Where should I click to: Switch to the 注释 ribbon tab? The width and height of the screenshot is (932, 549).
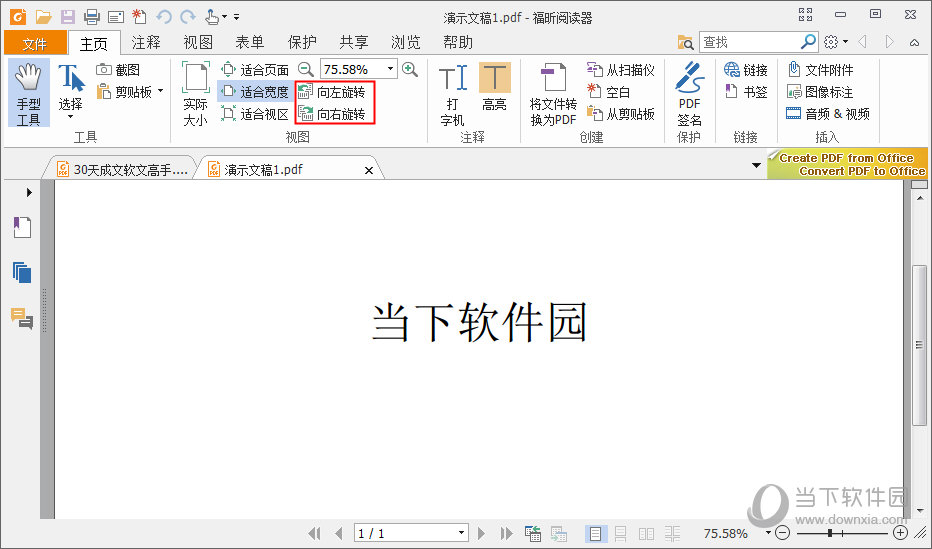click(x=146, y=42)
